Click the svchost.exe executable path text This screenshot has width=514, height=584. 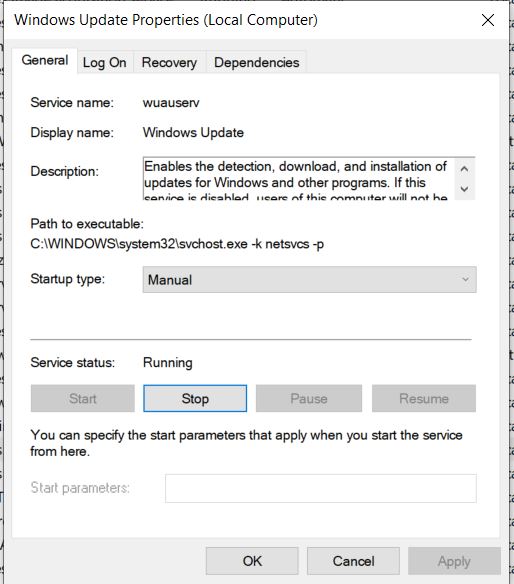pyautogui.click(x=177, y=244)
